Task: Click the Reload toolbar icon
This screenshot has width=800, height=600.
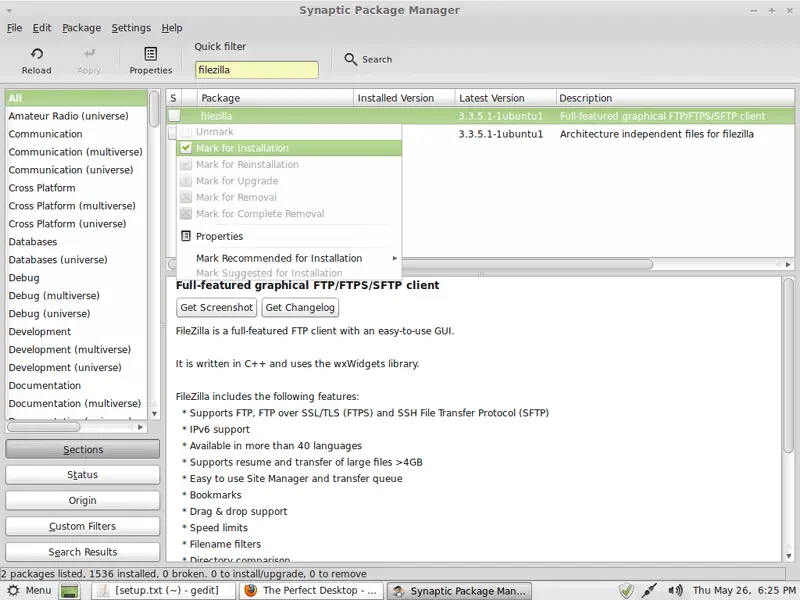Action: coord(37,54)
